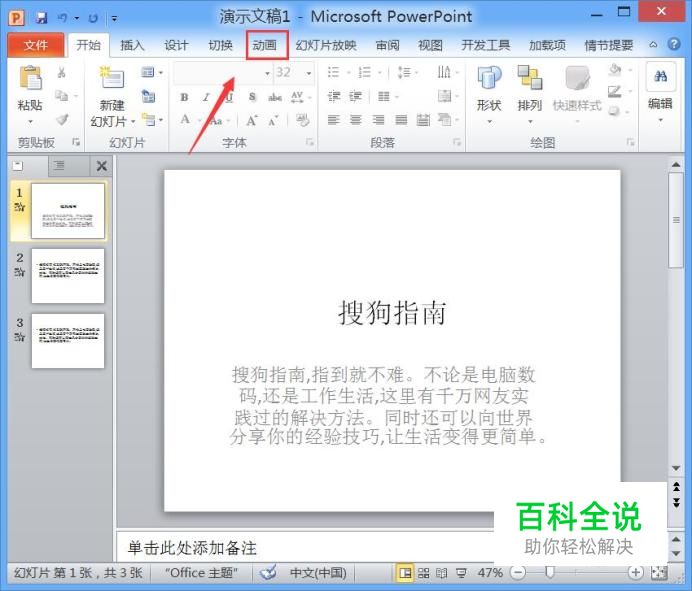The image size is (692, 591).
Task: Open the font name dropdown
Action: coord(267,73)
